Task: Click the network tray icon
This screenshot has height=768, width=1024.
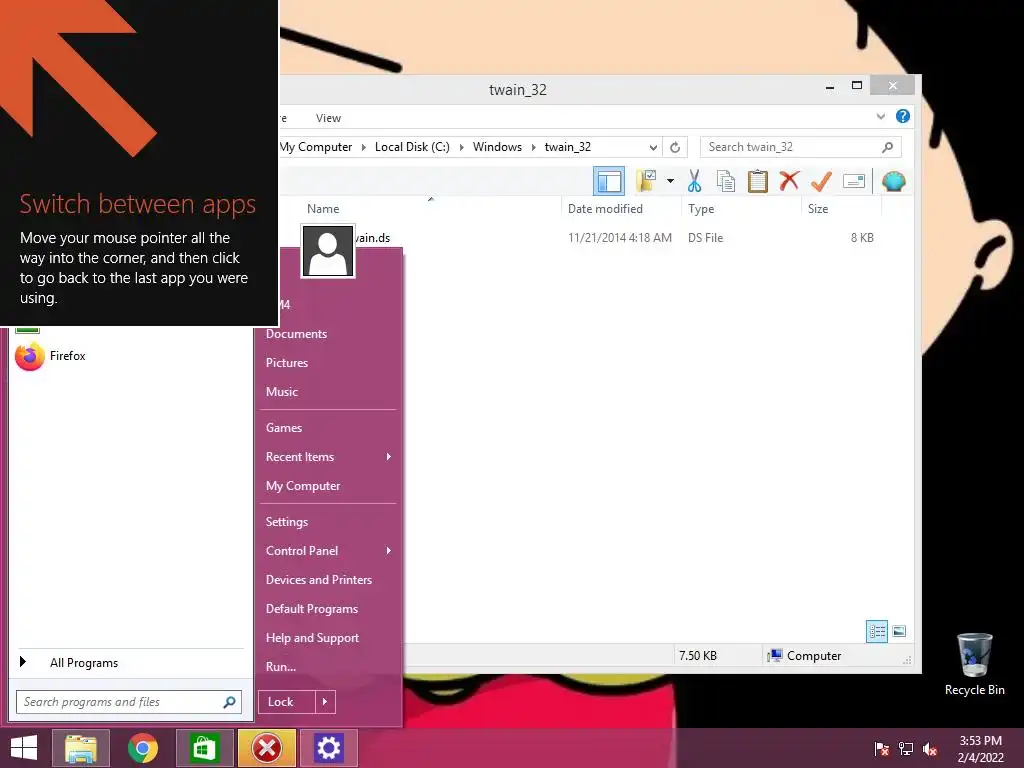Action: click(x=906, y=749)
